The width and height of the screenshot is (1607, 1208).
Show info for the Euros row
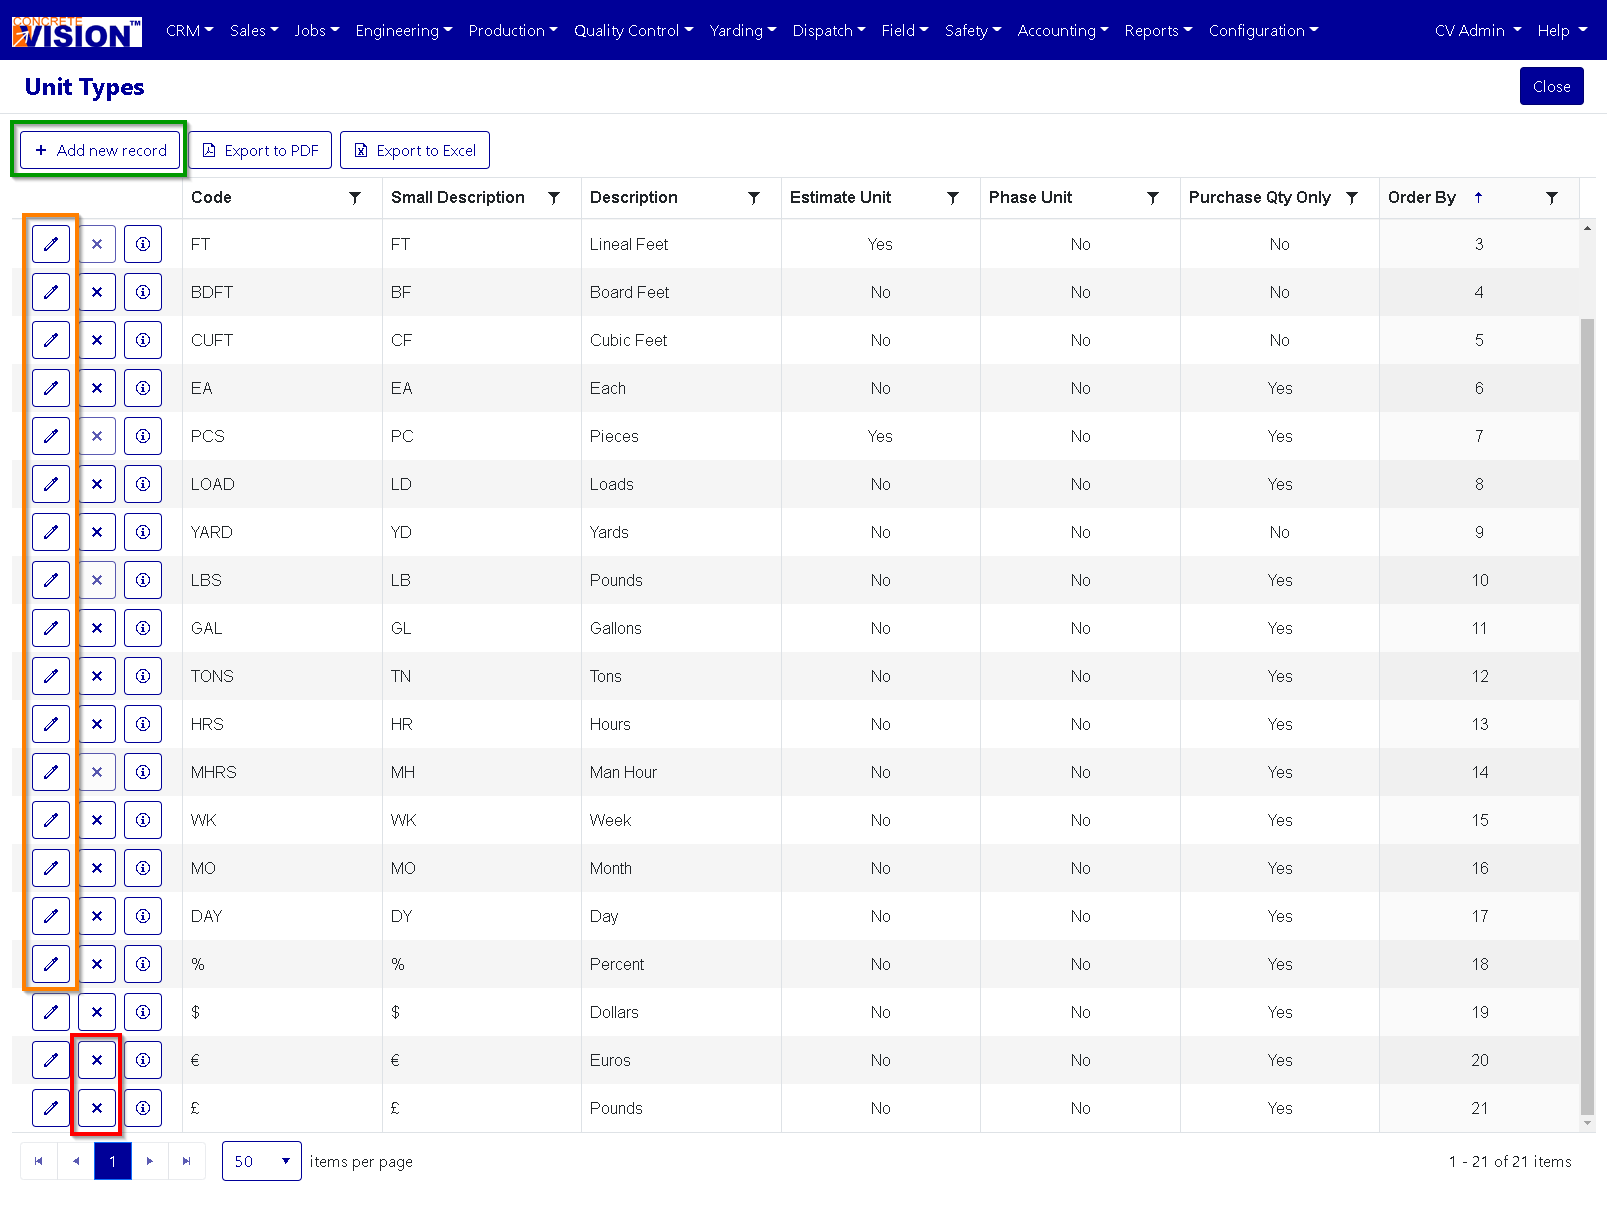click(143, 1060)
